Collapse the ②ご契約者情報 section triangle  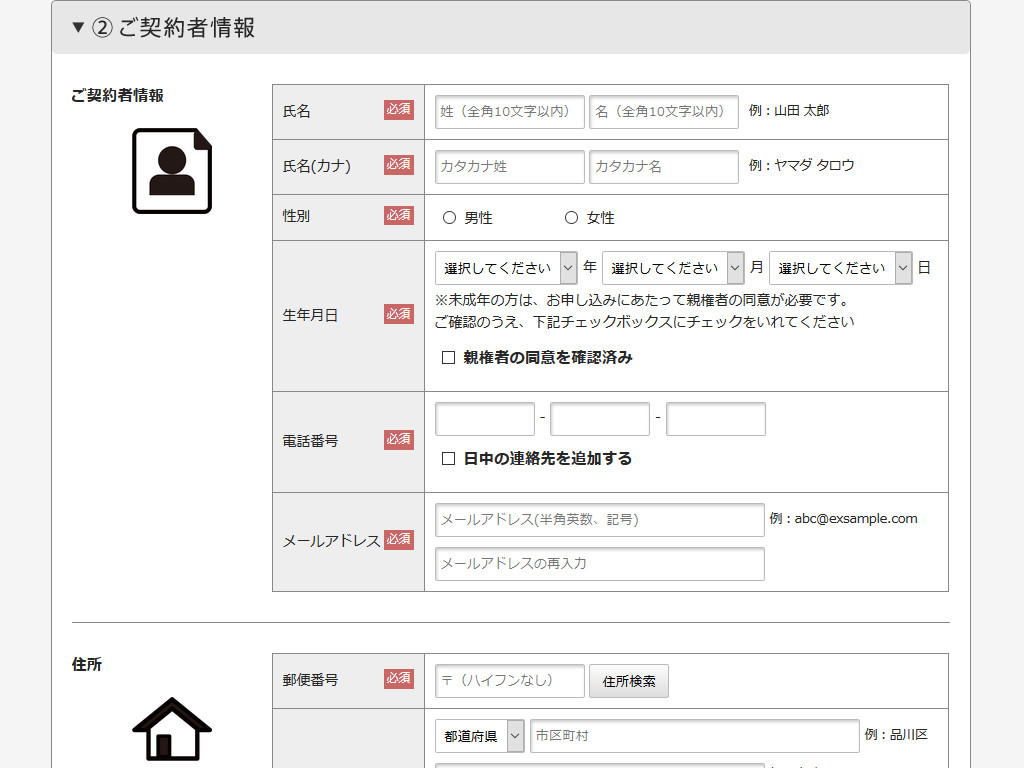tap(78, 27)
